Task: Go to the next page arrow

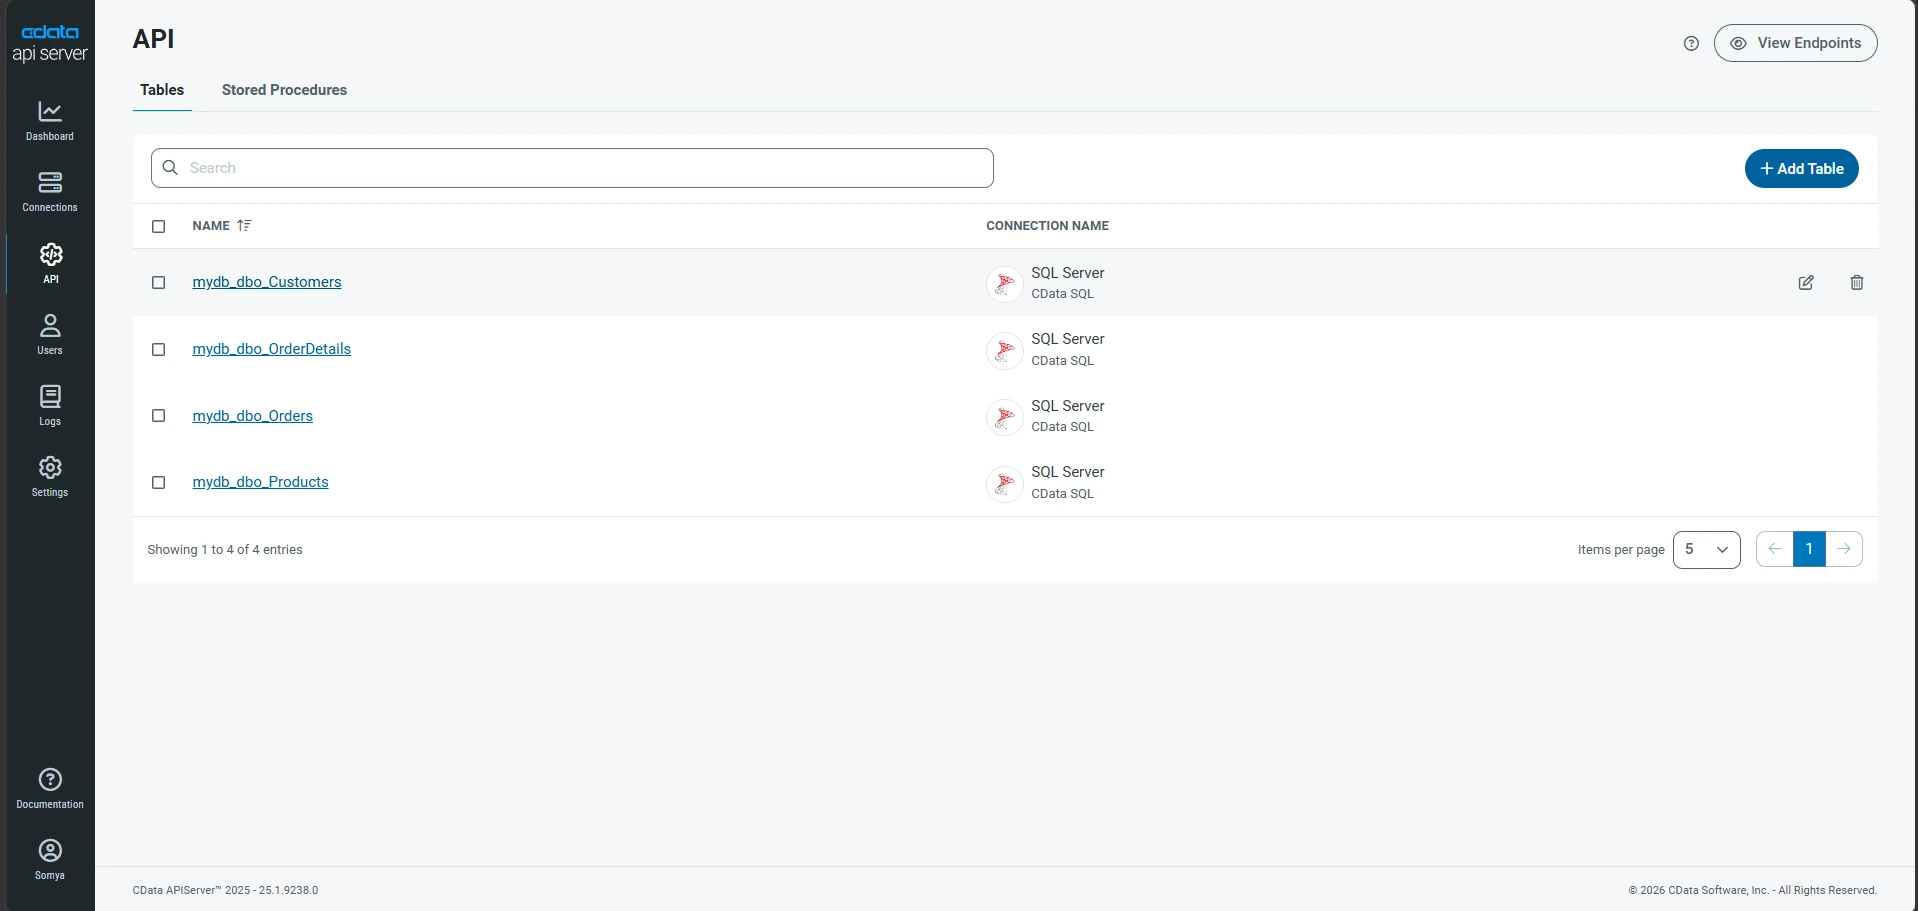Action: pyautogui.click(x=1844, y=549)
